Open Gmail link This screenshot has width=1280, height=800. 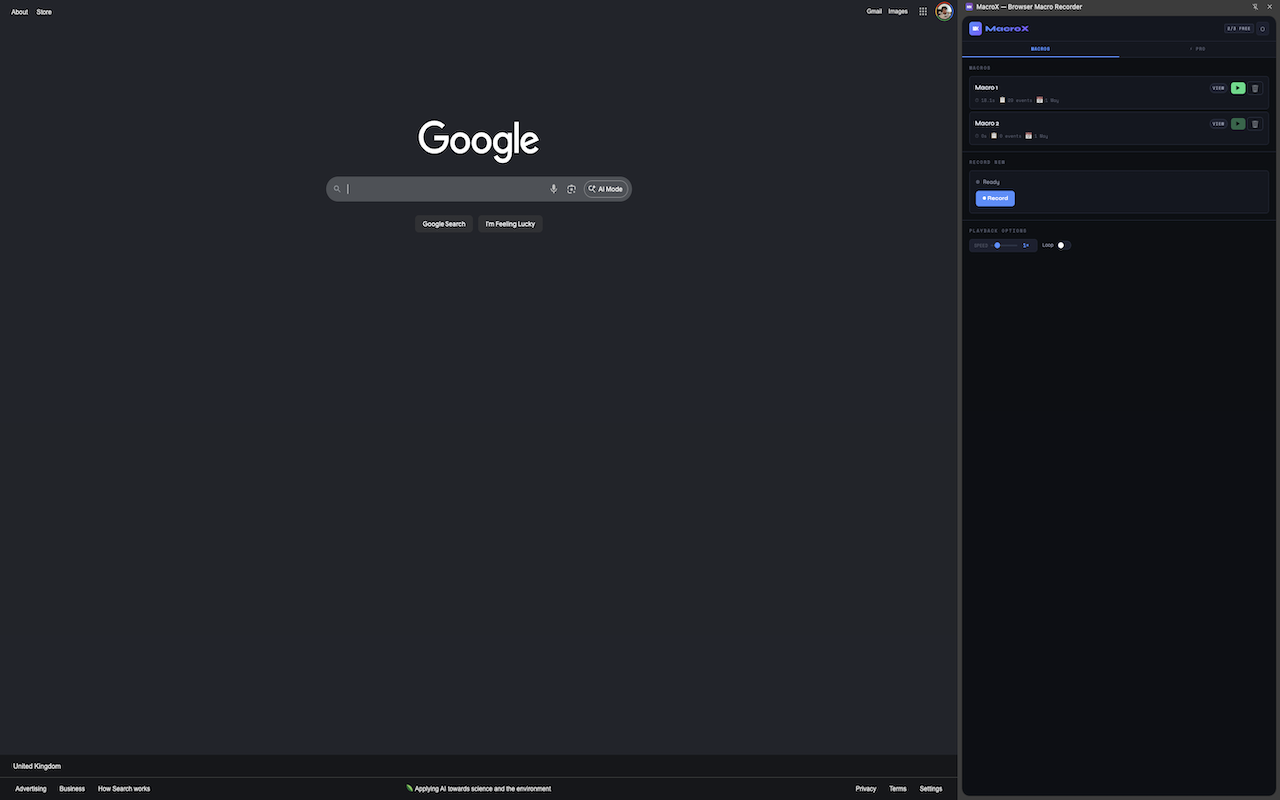pos(874,12)
